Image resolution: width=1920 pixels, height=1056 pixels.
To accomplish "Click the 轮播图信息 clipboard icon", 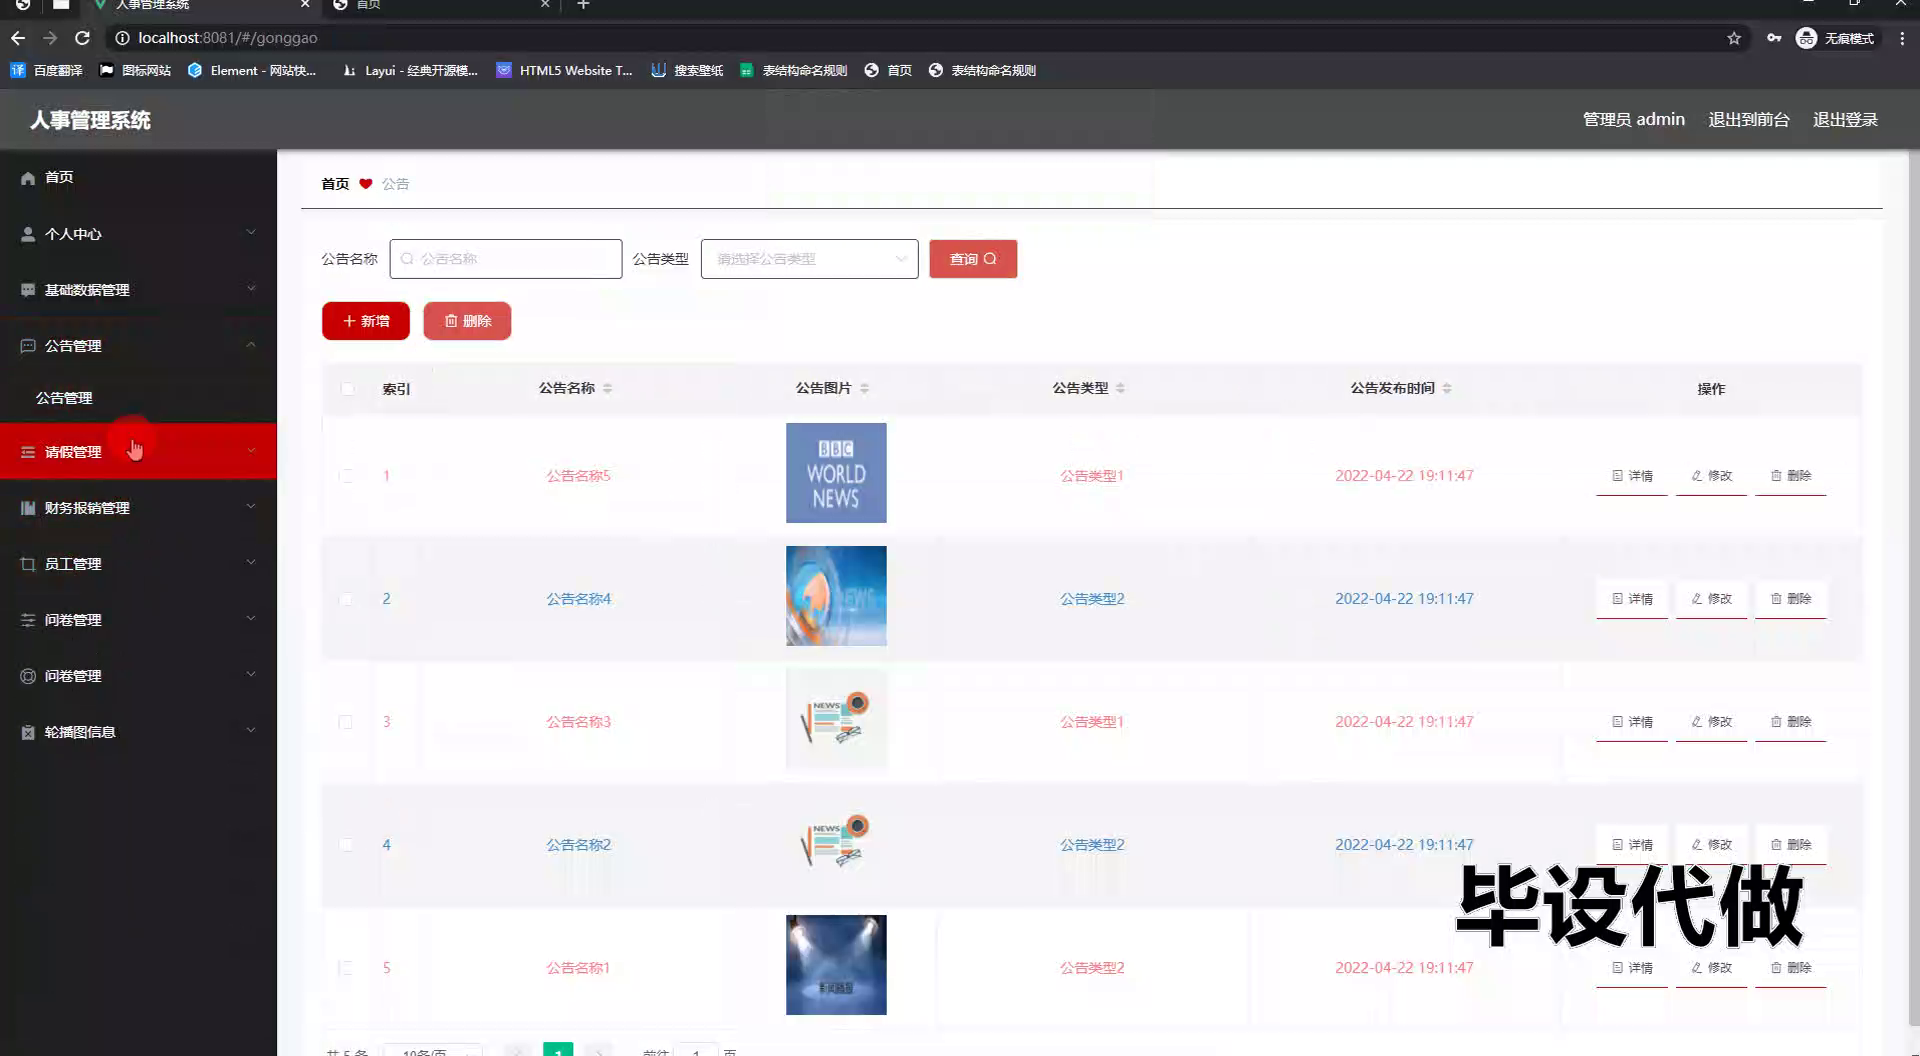I will pos(28,732).
